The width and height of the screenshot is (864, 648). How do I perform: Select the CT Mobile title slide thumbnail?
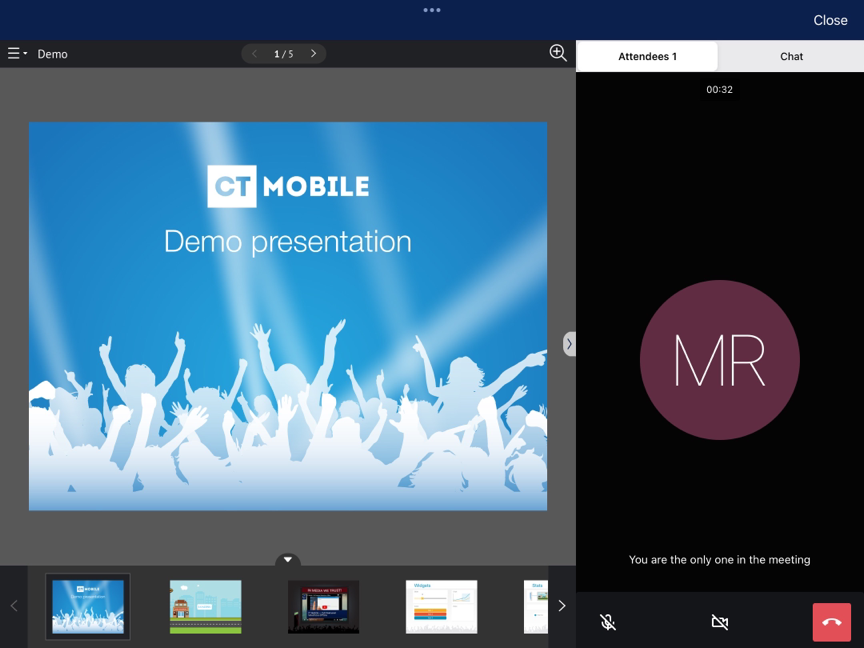pos(88,606)
